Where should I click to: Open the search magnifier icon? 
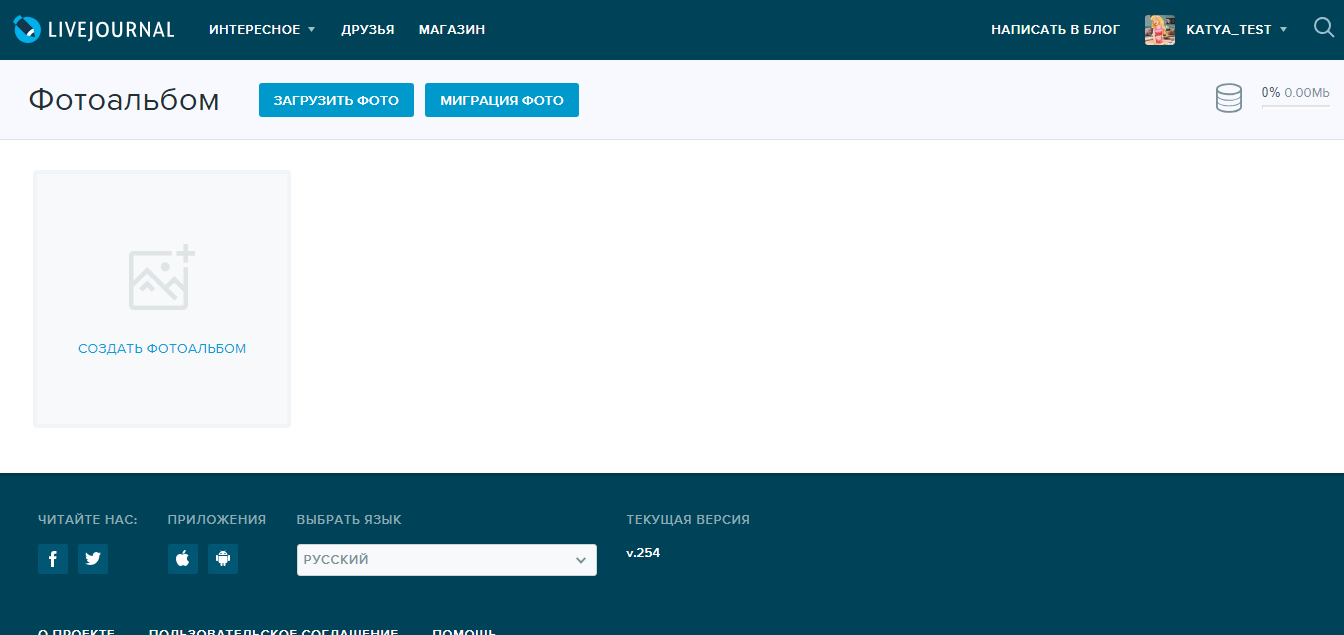point(1322,28)
